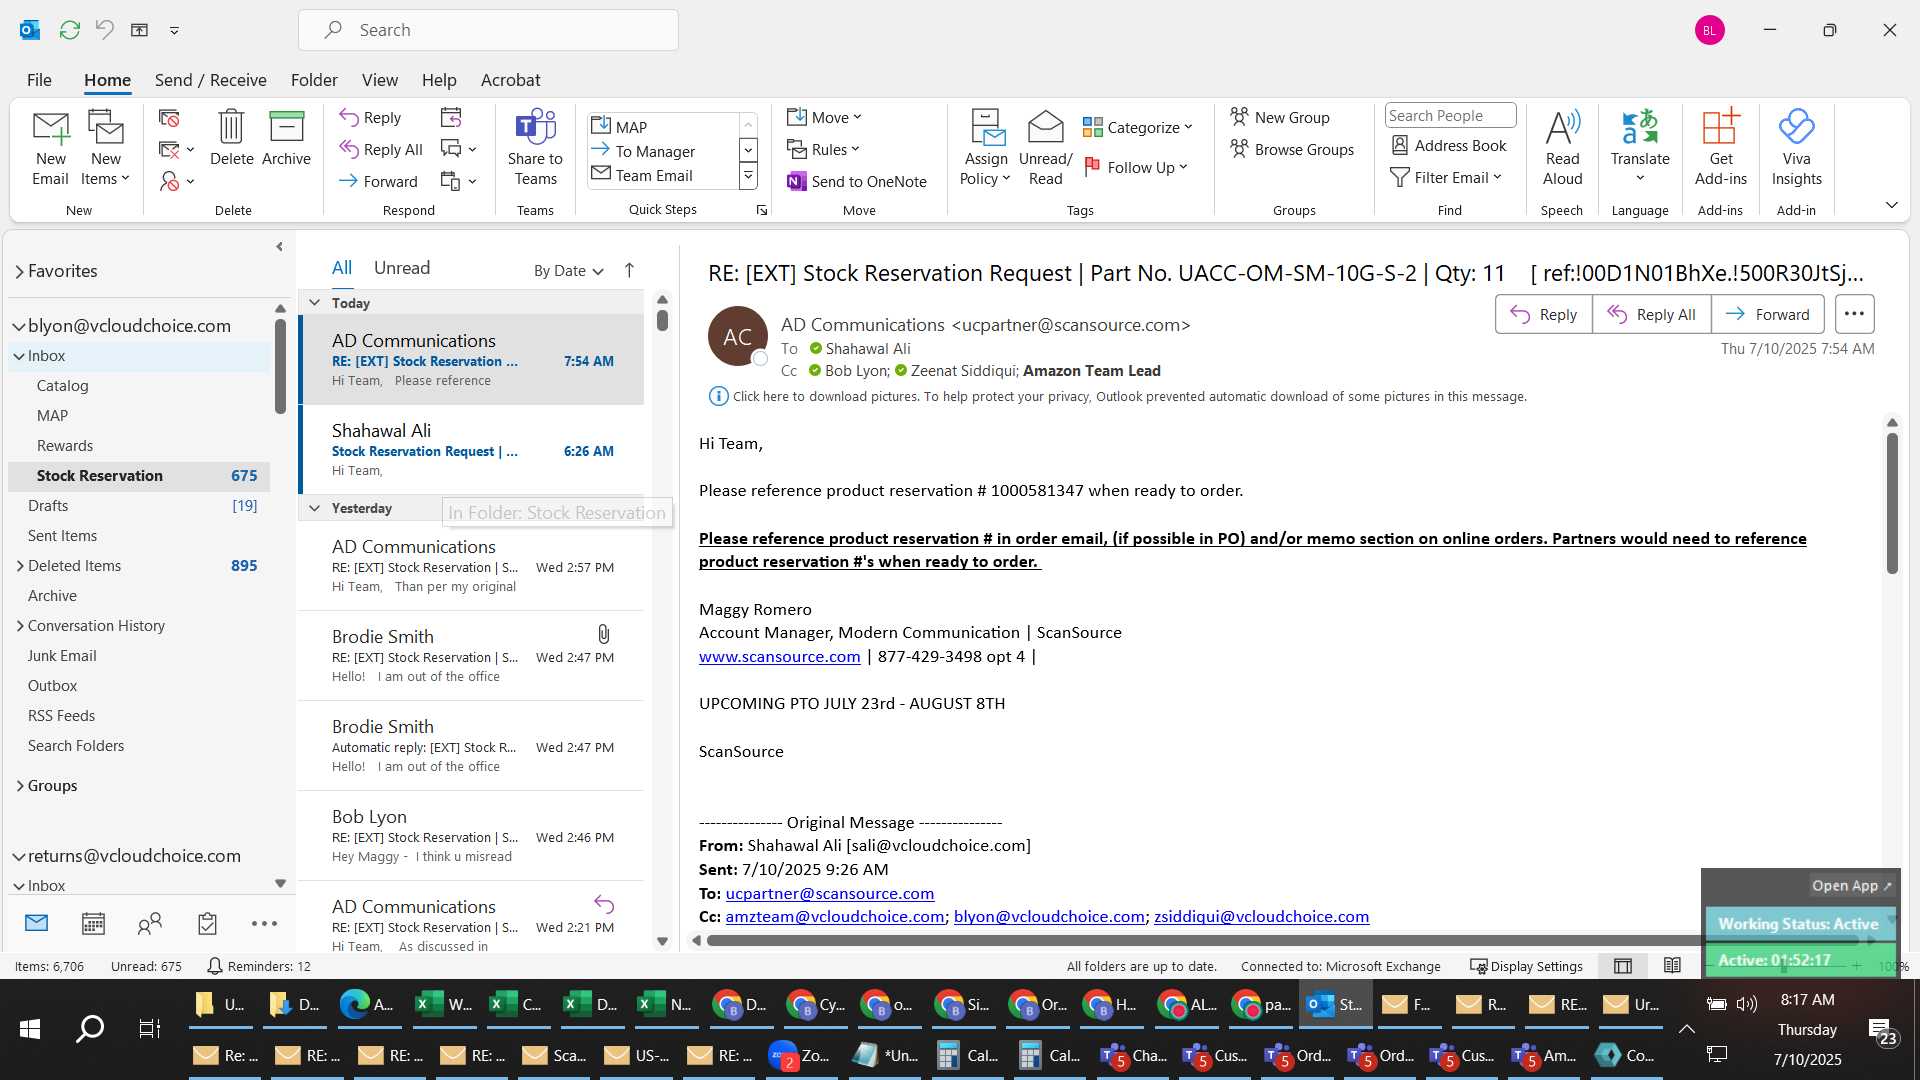Open the Filter Email dropdown
This screenshot has width=1920, height=1080.
coord(1446,177)
